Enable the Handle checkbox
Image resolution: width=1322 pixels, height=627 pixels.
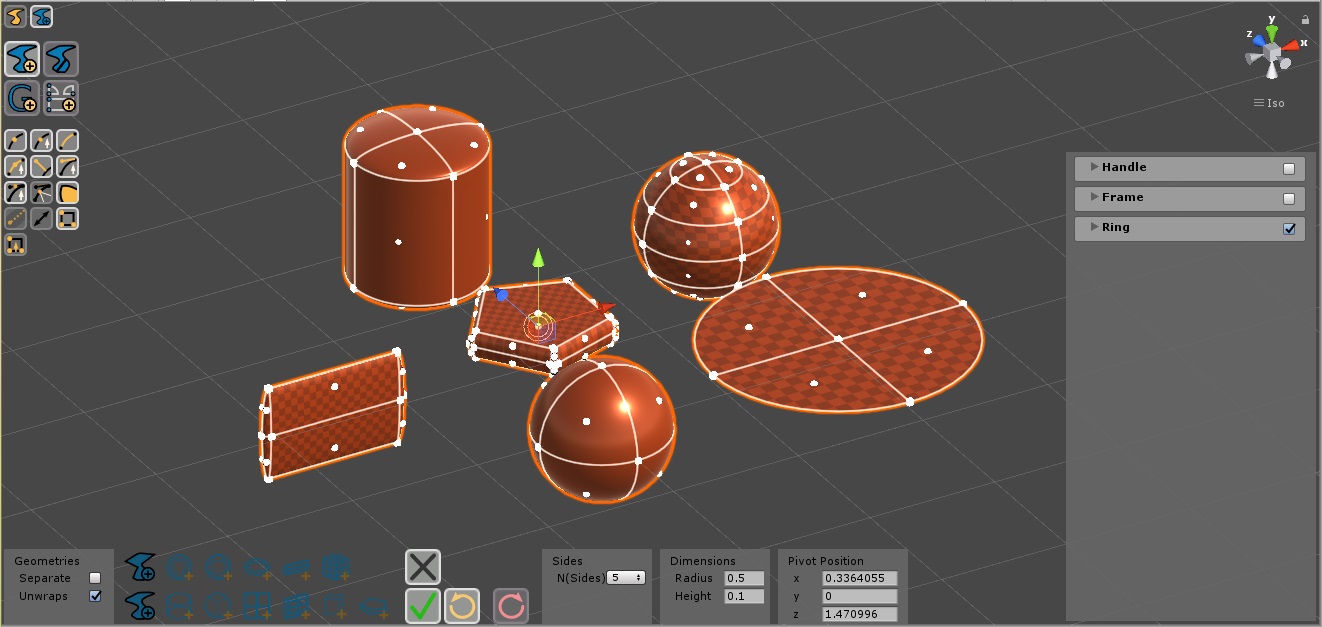click(x=1289, y=168)
